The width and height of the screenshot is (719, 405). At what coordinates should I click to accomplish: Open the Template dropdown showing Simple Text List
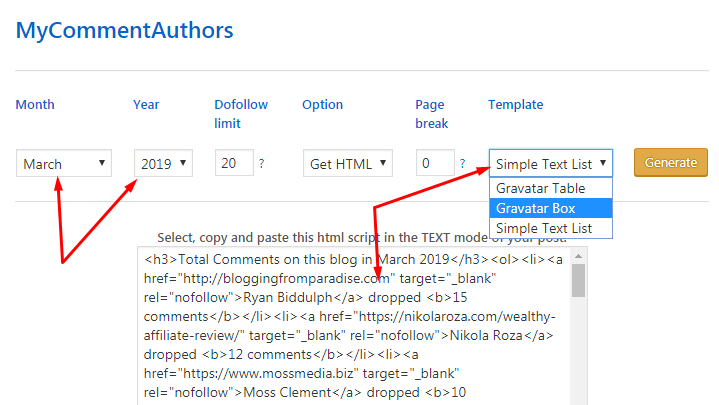[x=550, y=164]
